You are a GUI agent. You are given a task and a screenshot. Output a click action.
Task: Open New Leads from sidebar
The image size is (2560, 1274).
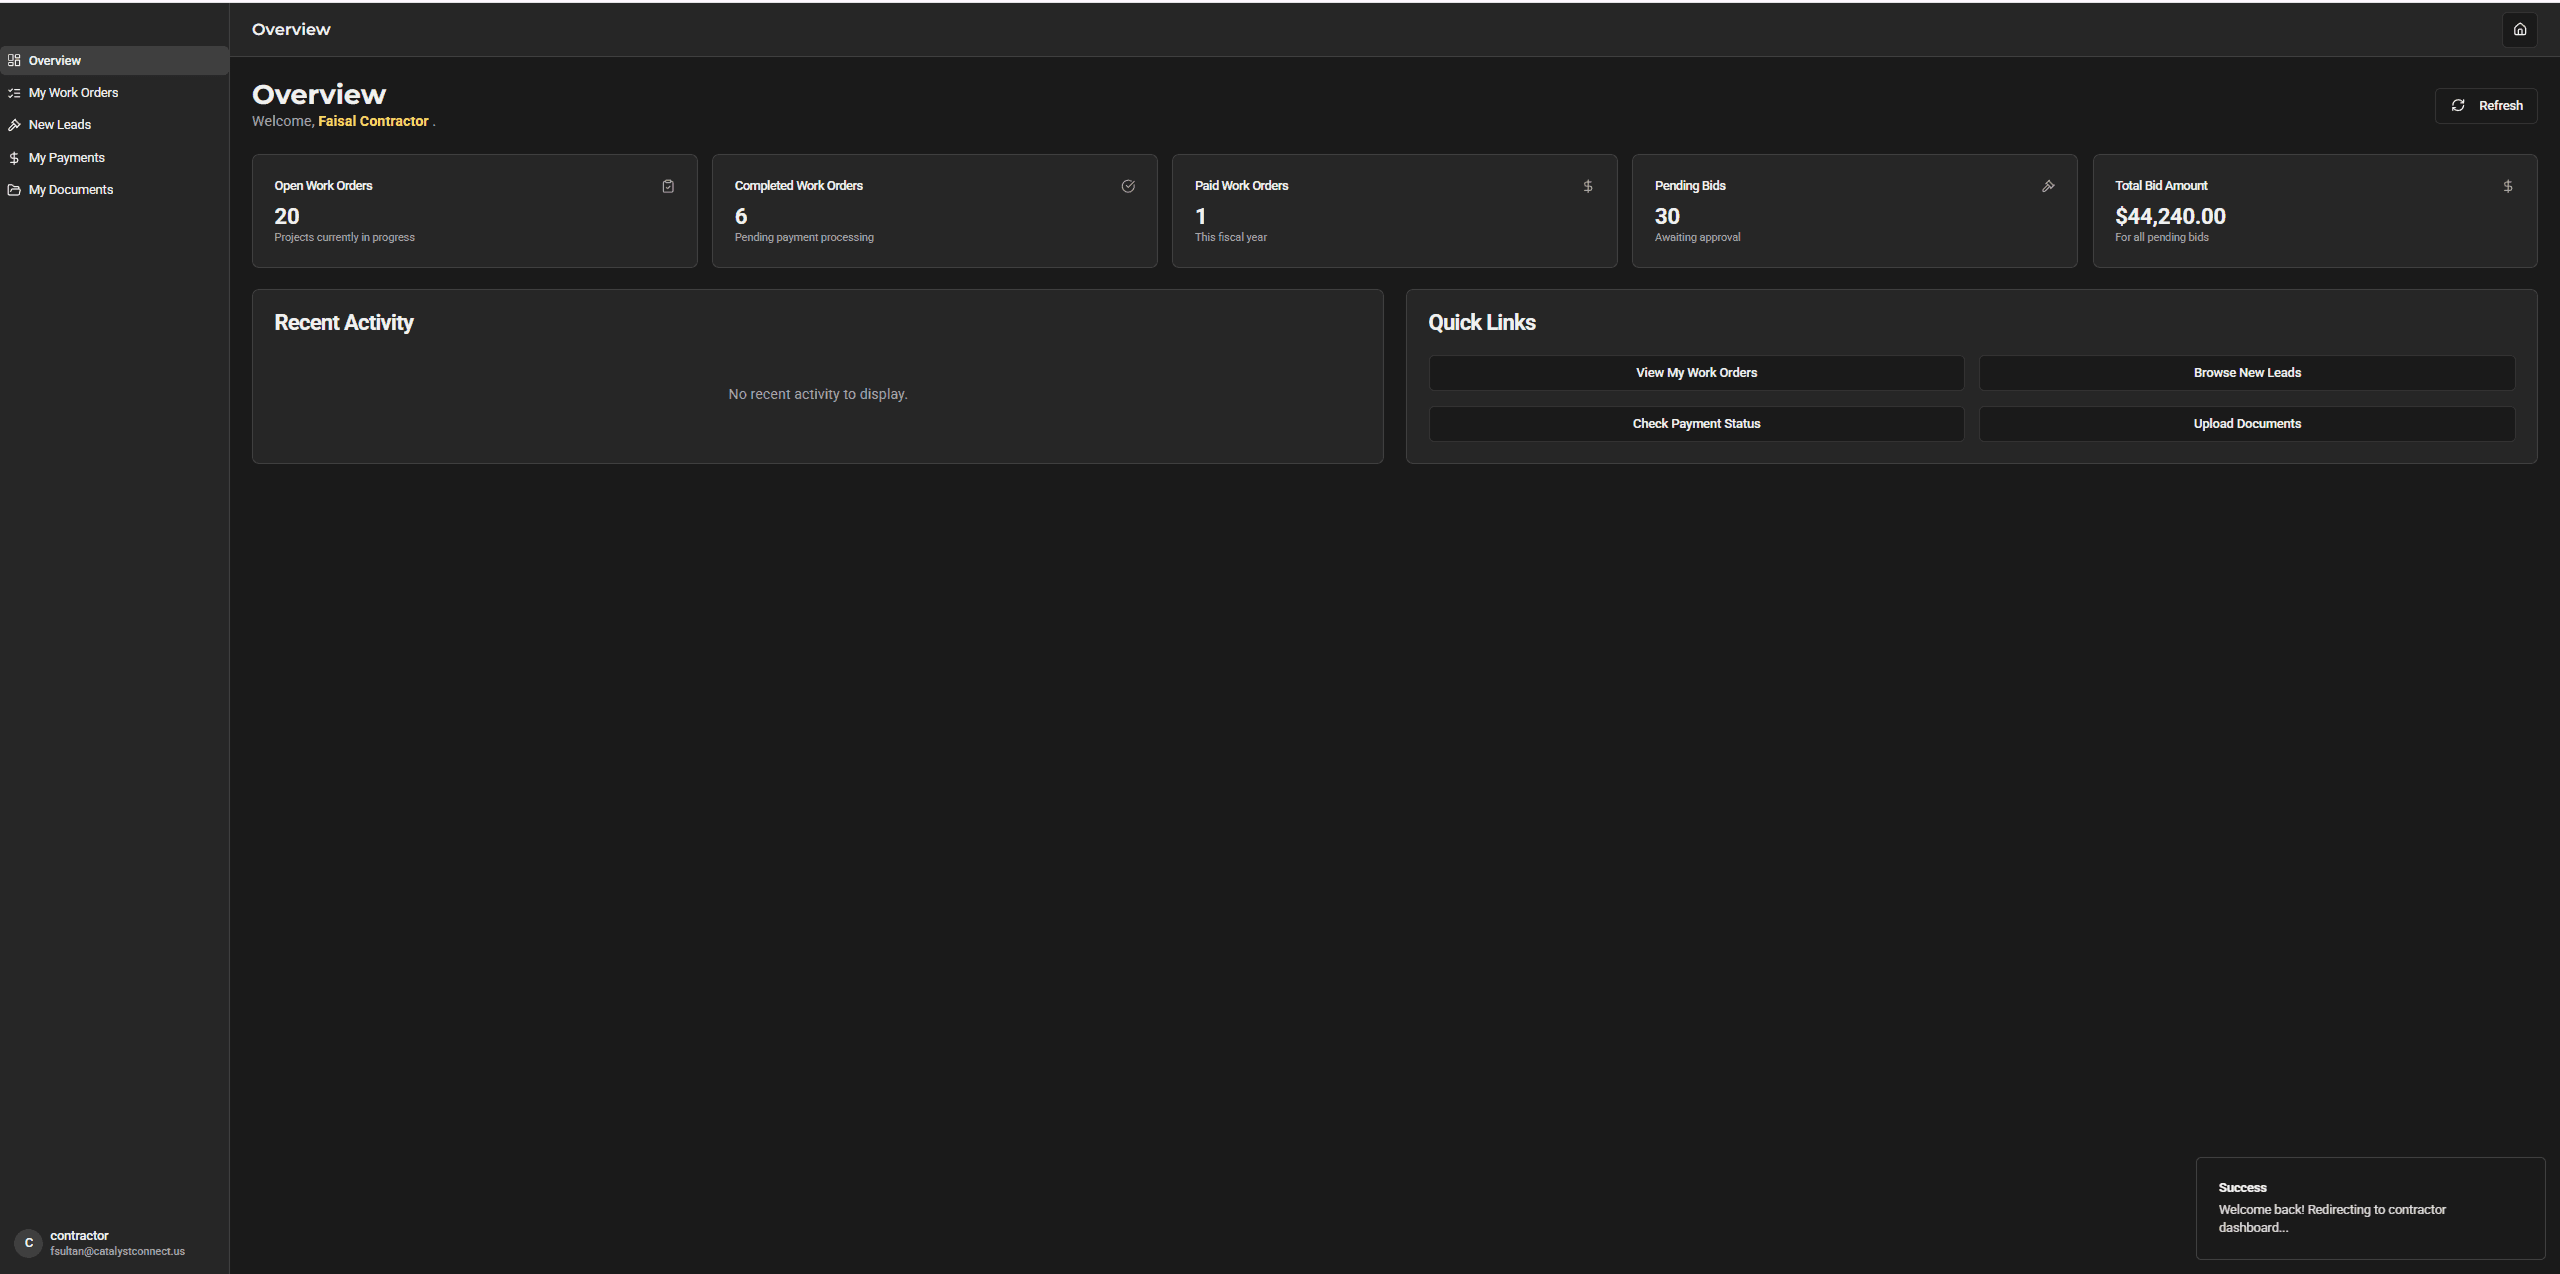[114, 125]
